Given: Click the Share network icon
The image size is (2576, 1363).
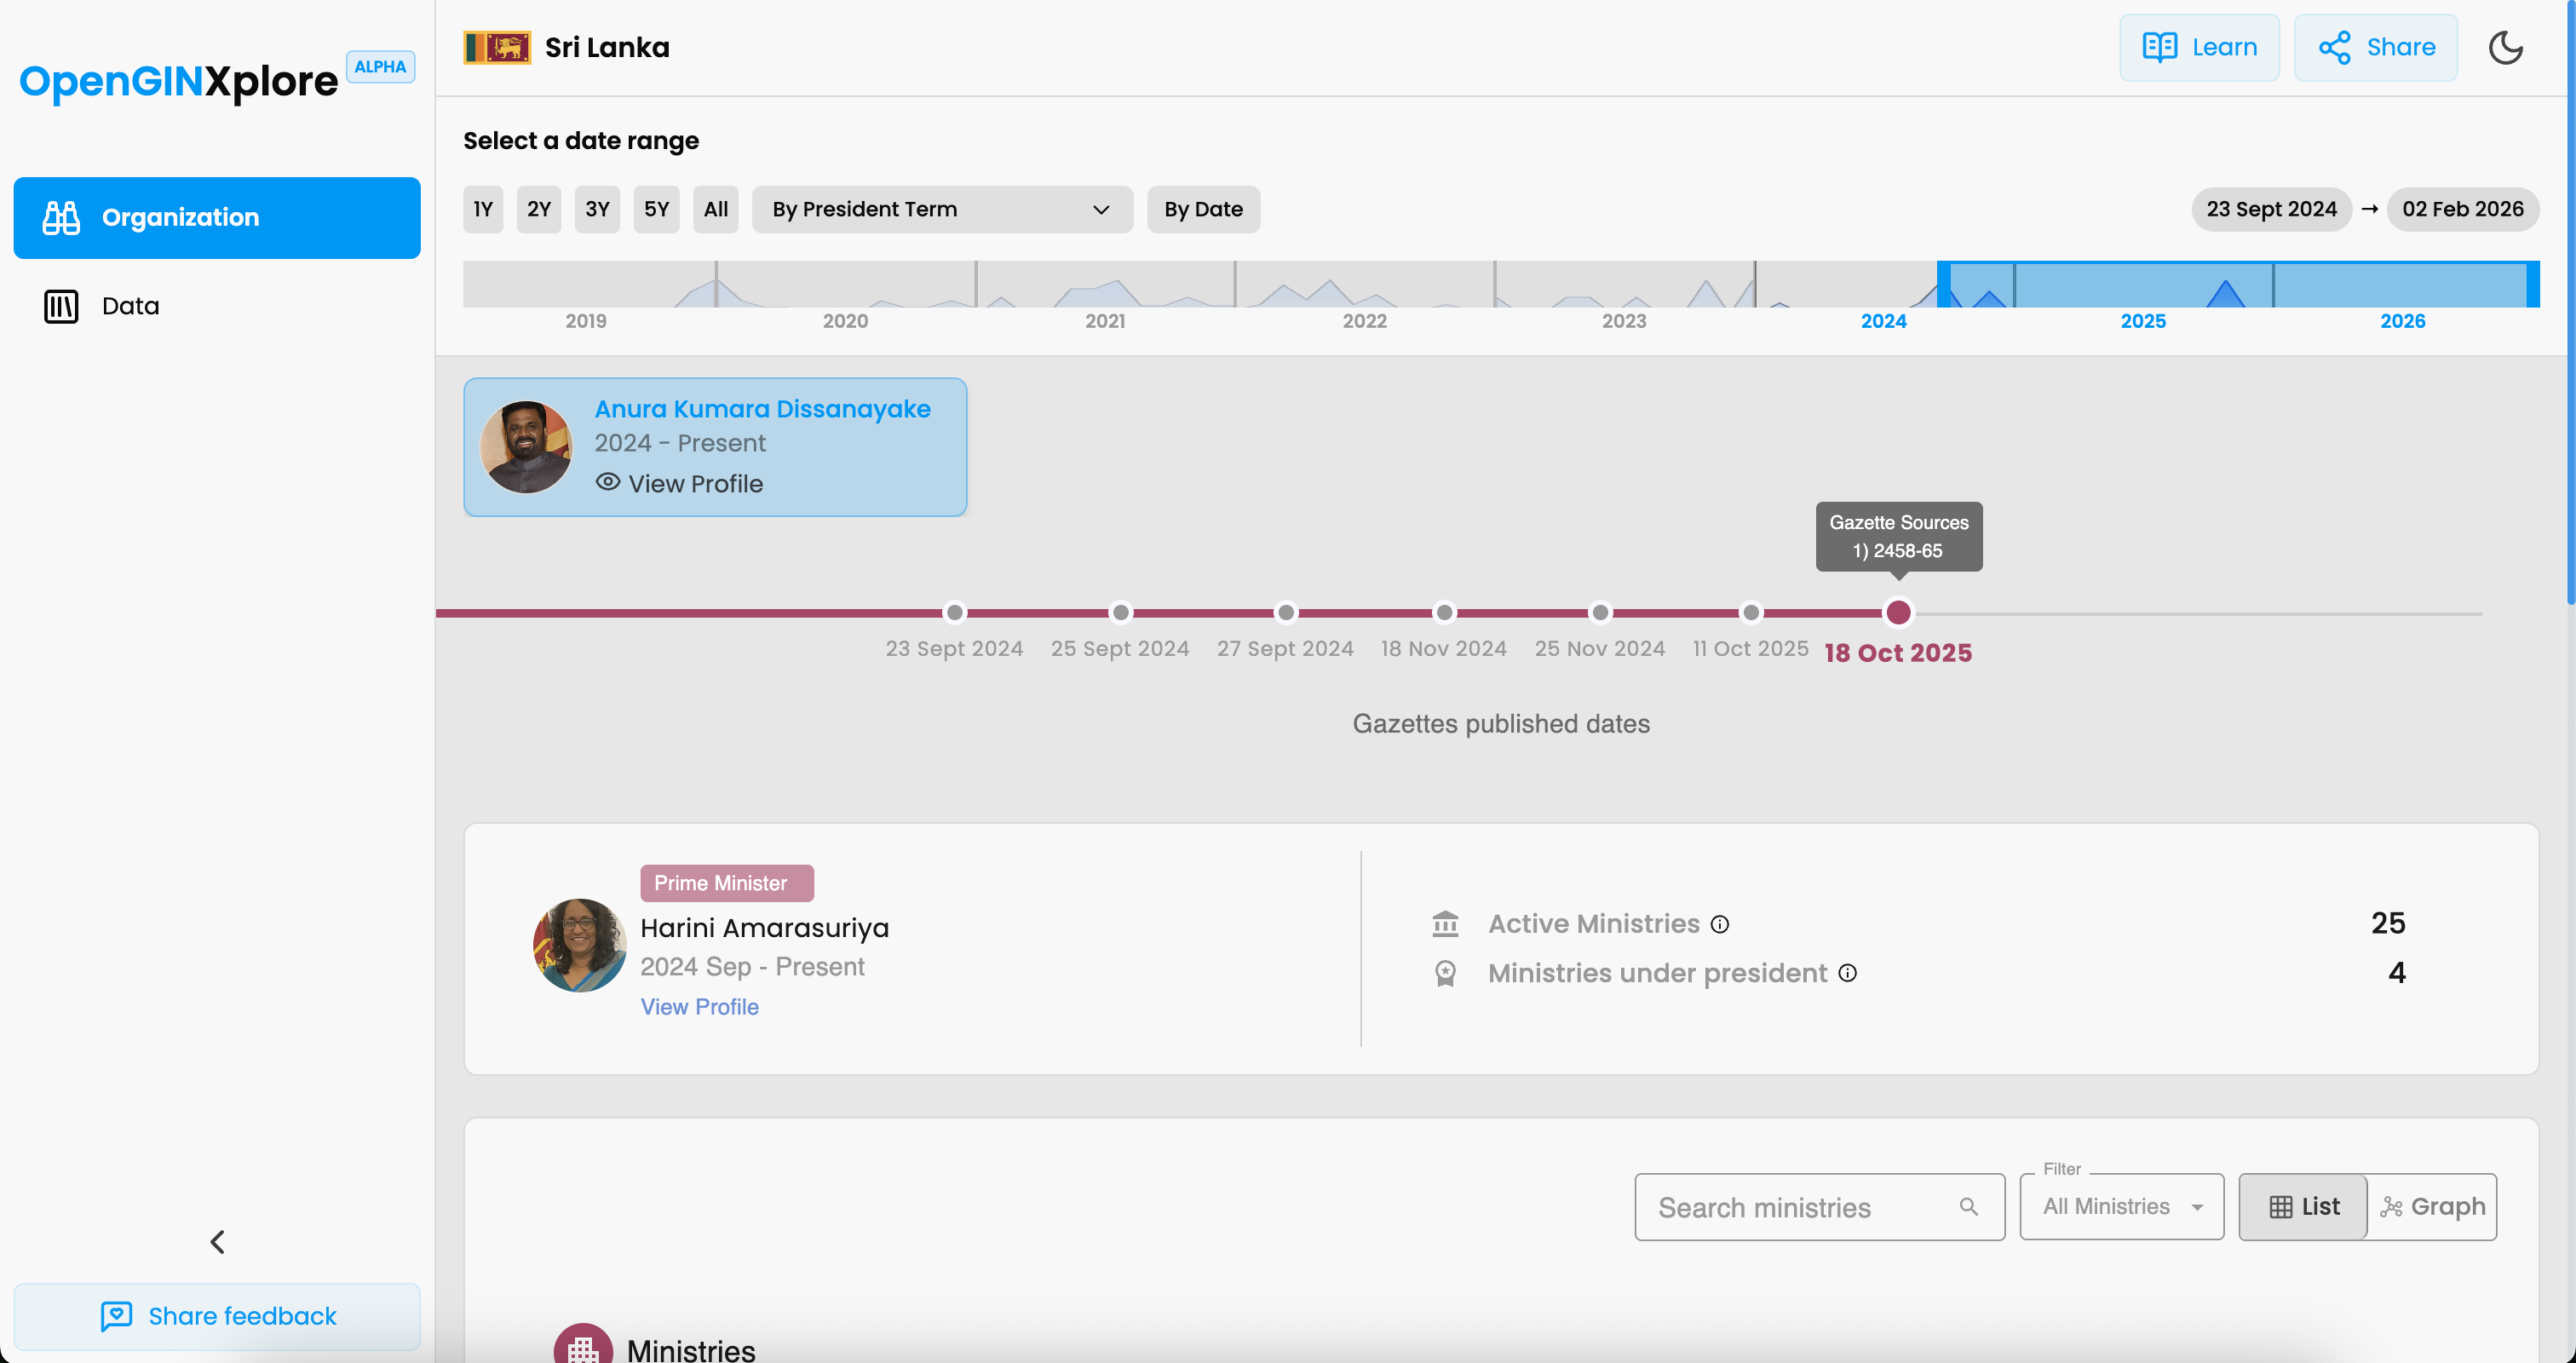Looking at the screenshot, I should (2334, 47).
